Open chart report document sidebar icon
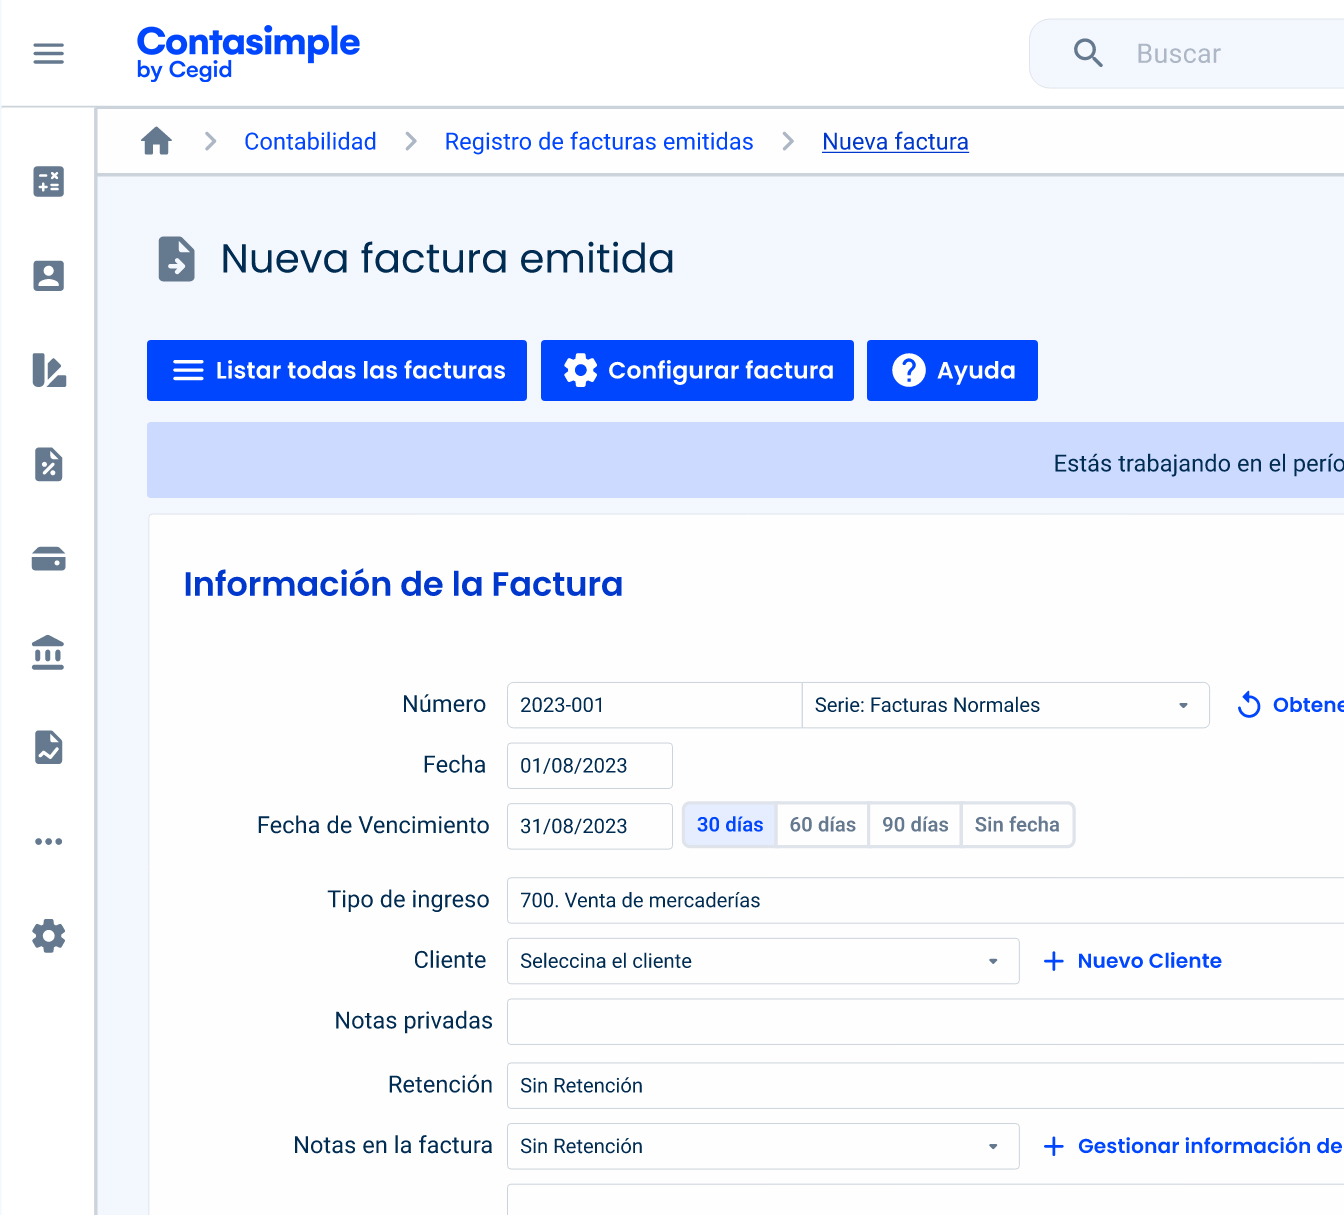This screenshot has width=1344, height=1215. point(48,747)
